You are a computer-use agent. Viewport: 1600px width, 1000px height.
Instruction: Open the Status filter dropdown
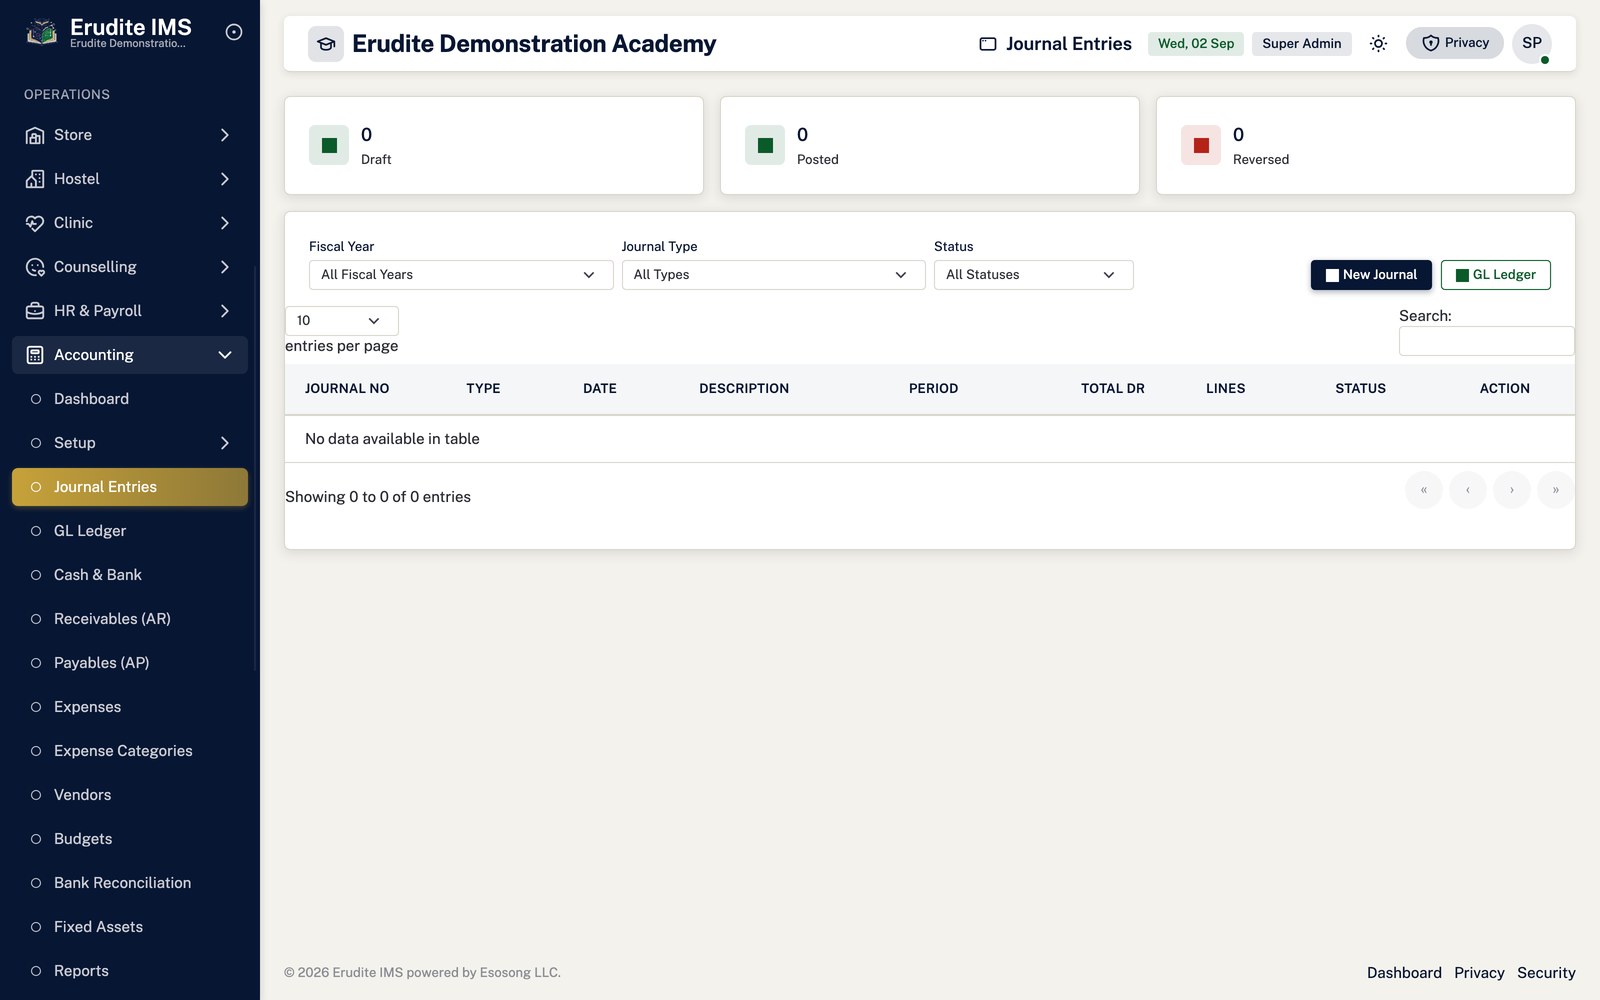pyautogui.click(x=1034, y=275)
